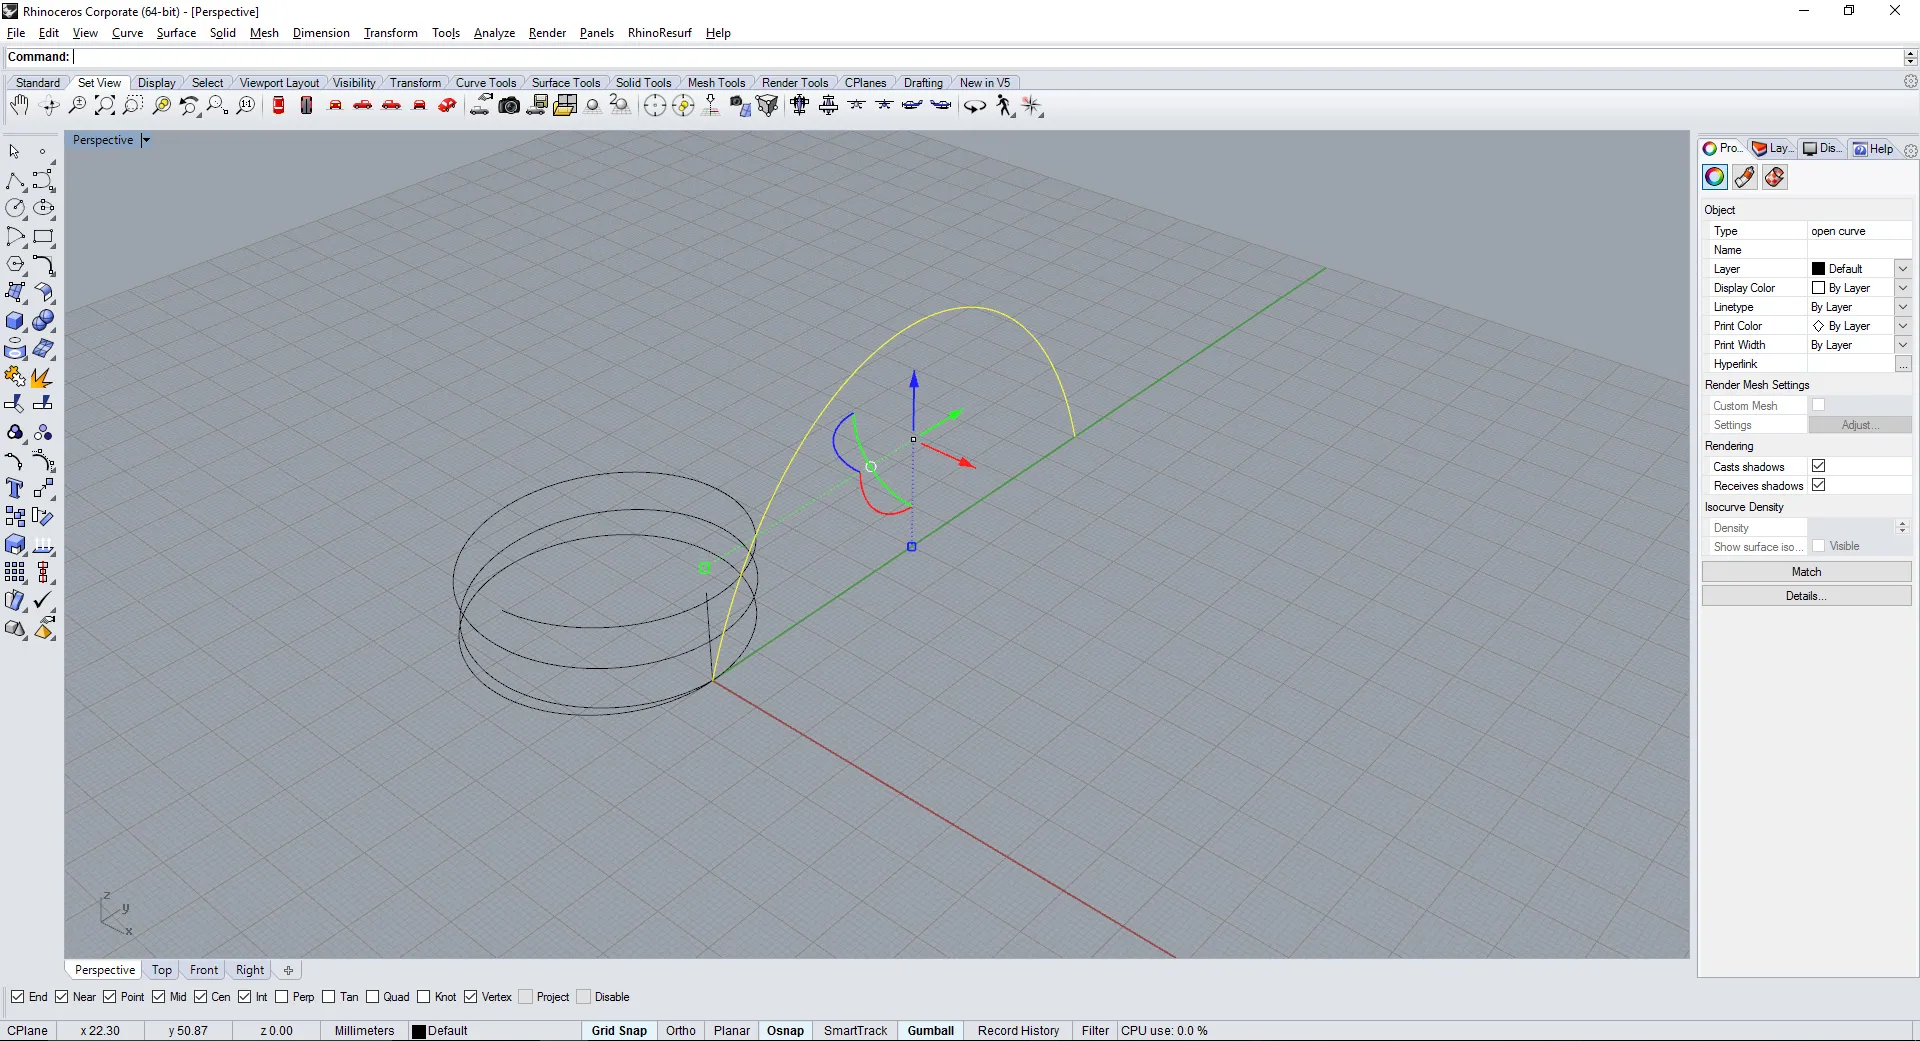Open the Surface menu
The height and width of the screenshot is (1041, 1920).
point(176,33)
